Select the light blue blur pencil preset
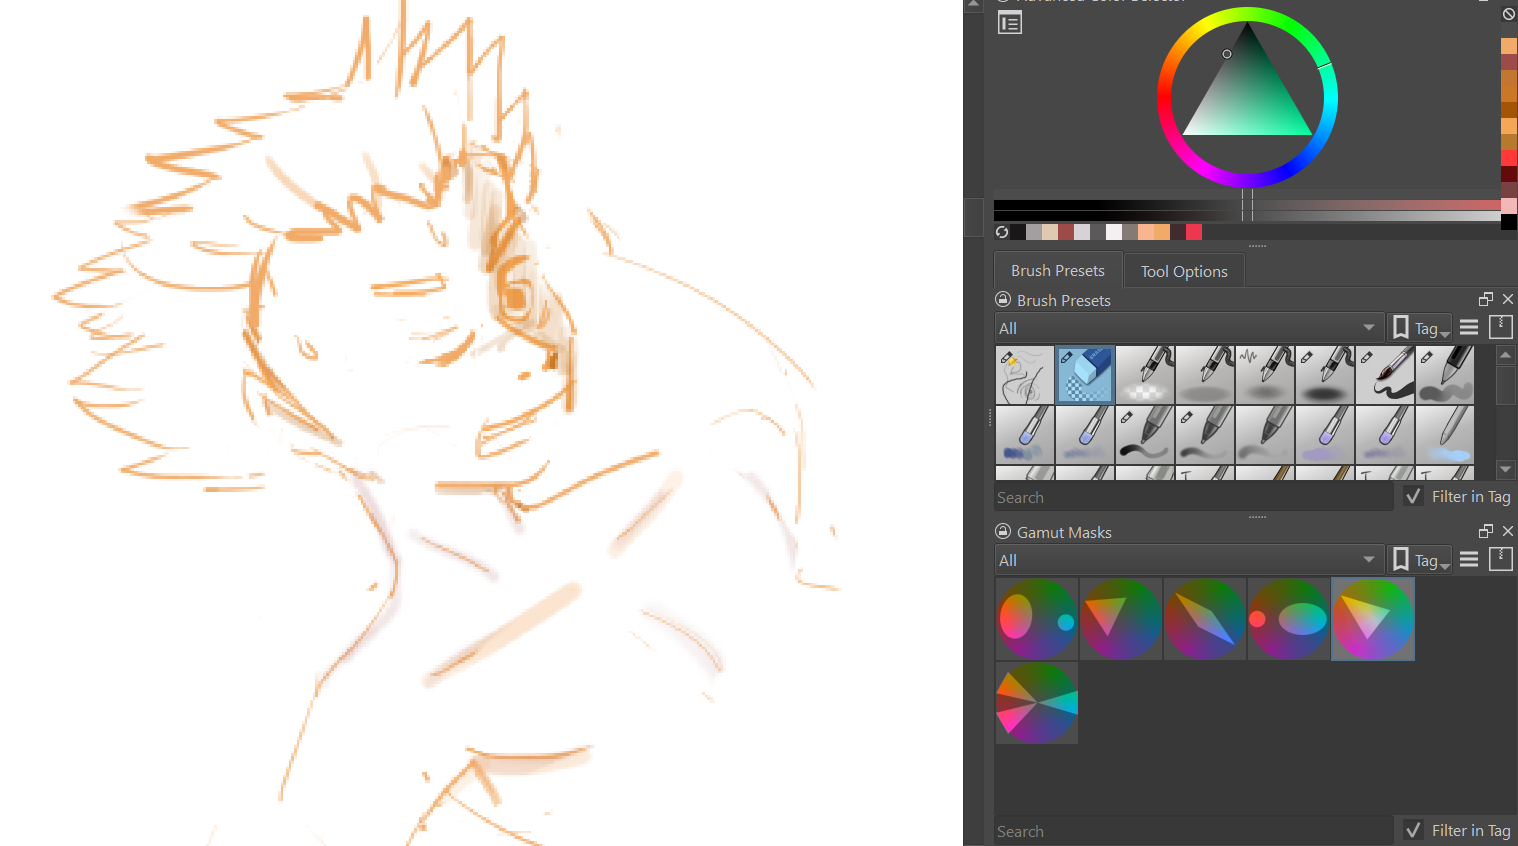The width and height of the screenshot is (1518, 846). [1445, 435]
